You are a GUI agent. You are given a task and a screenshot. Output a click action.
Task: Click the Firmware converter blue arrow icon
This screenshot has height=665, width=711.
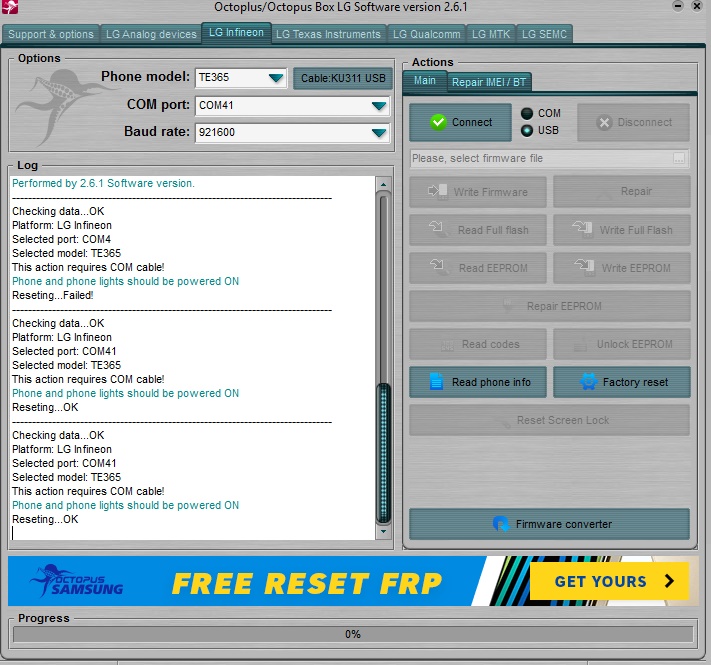point(500,524)
